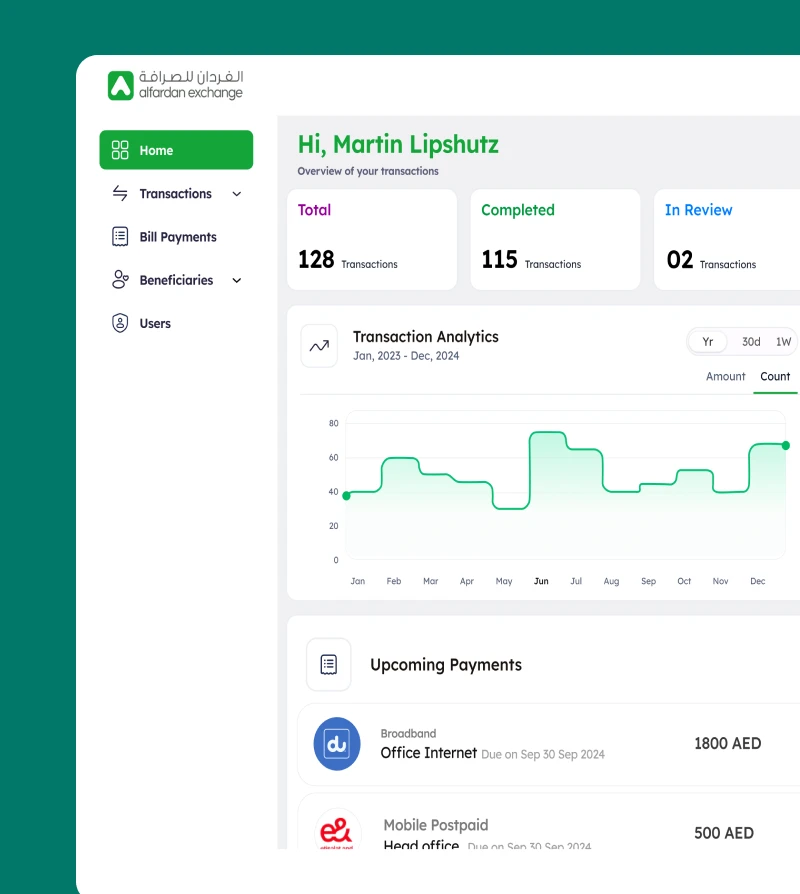The width and height of the screenshot is (800, 894).
Task: Open the Completed transactions card
Action: [555, 240]
